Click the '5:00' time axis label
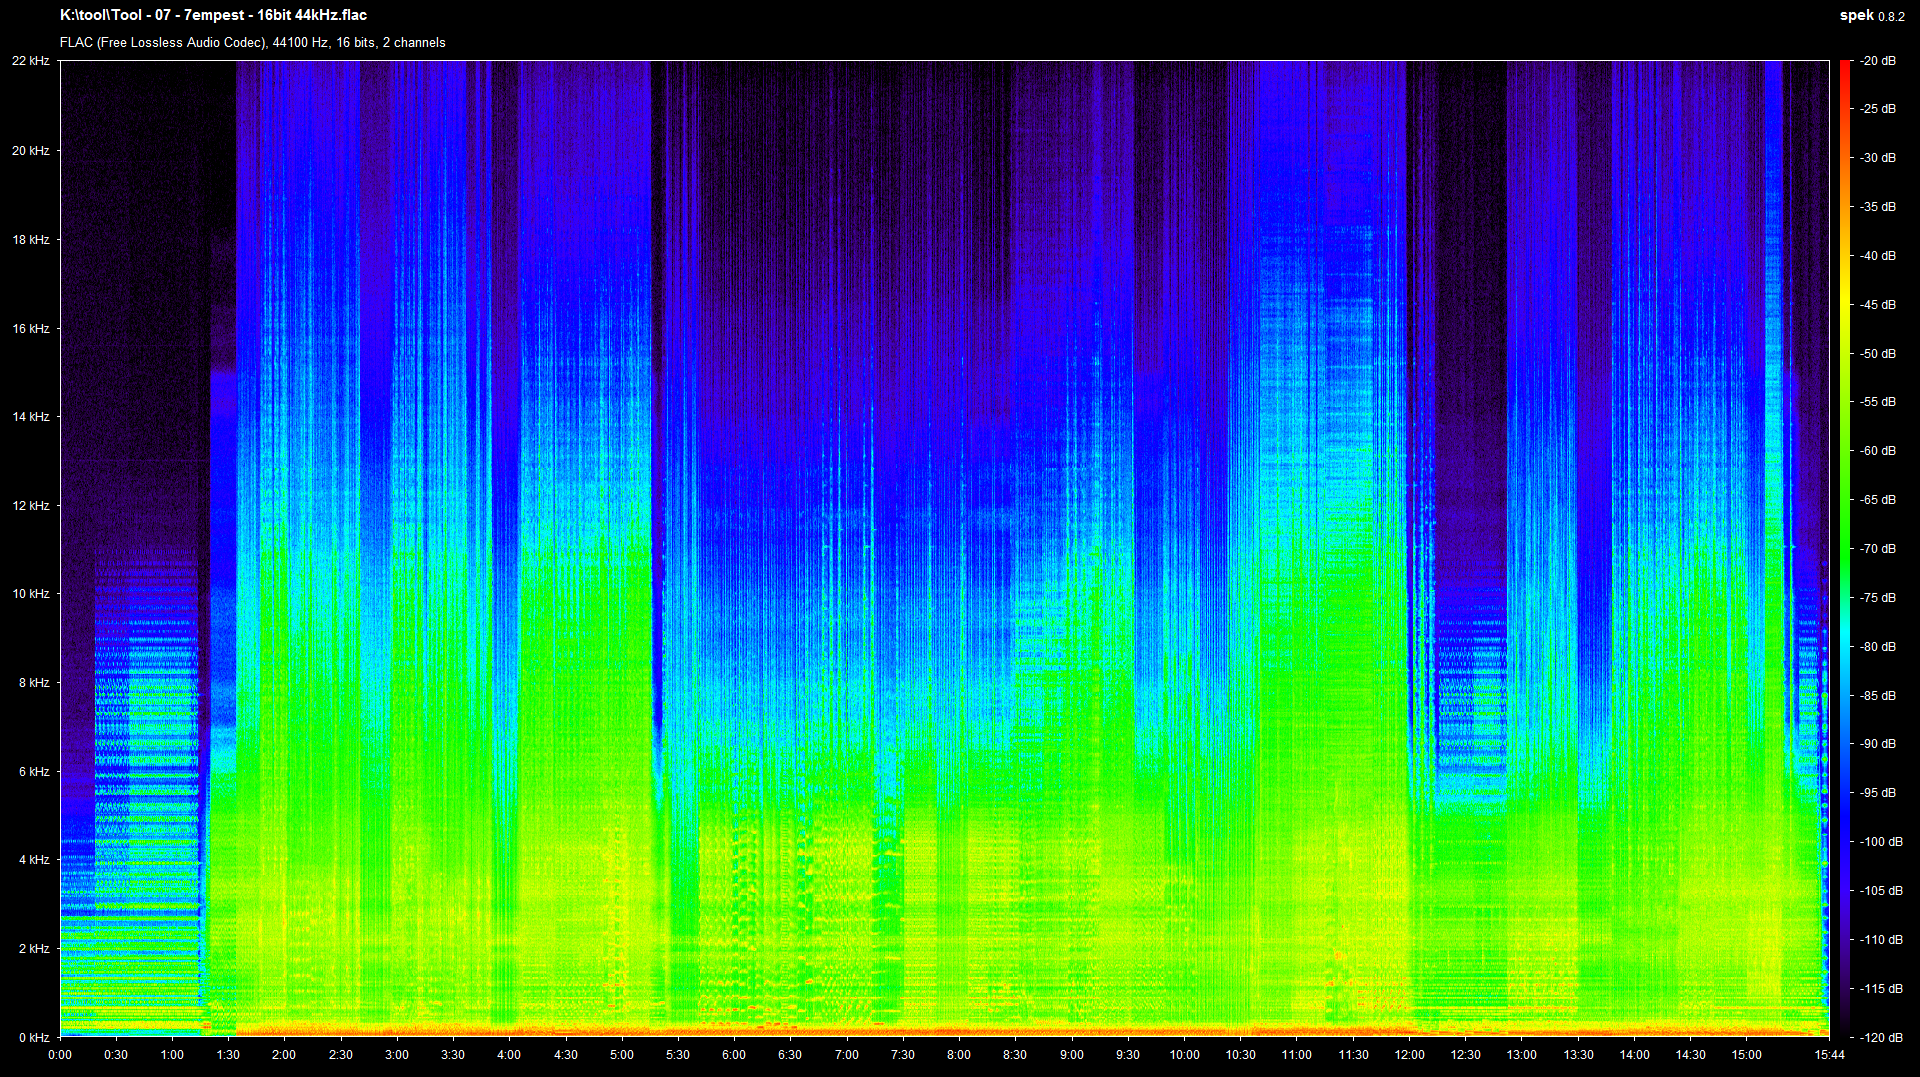This screenshot has width=1920, height=1077. point(622,1055)
